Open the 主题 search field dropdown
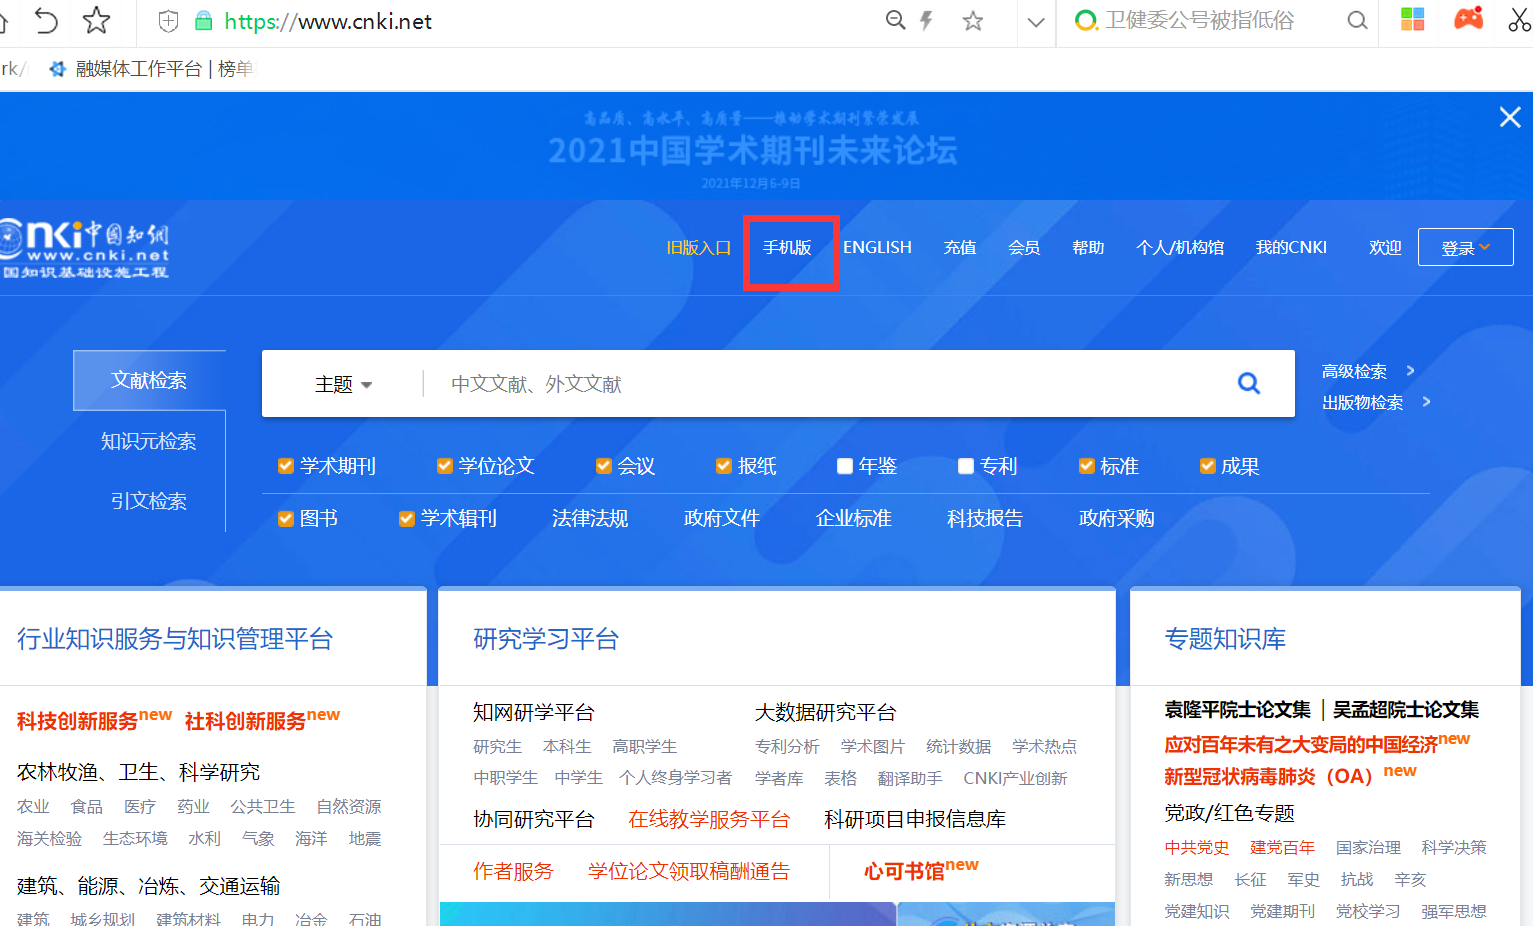Screen dimensions: 1533x926 tap(343, 385)
